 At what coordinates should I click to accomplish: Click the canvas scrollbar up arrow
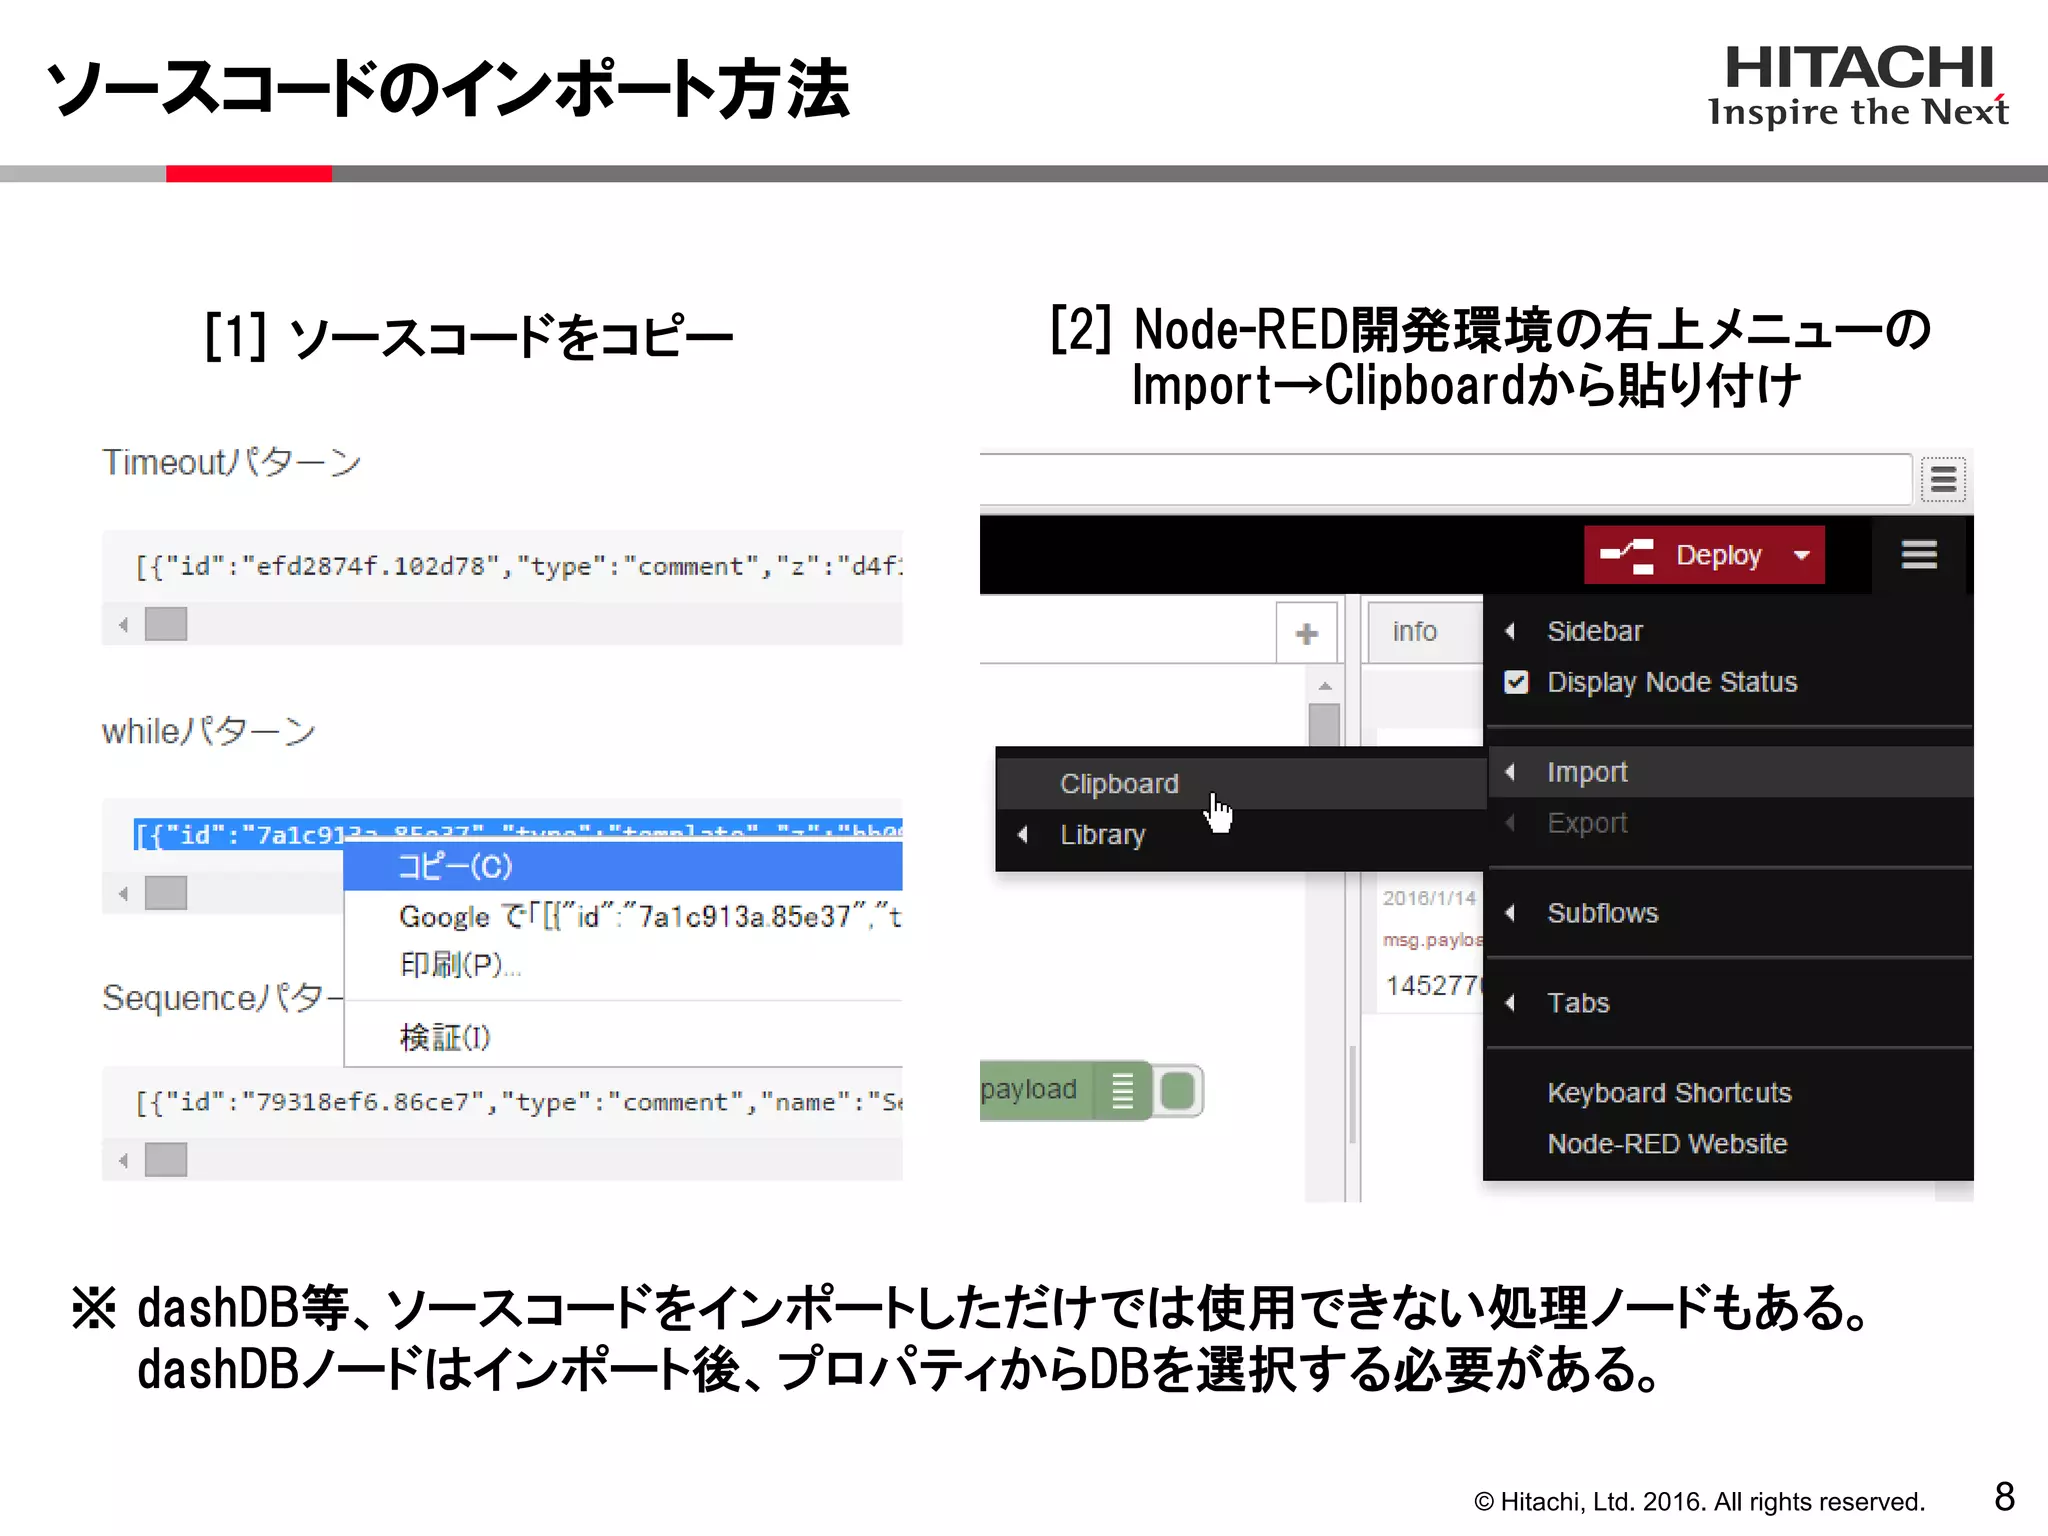1325,686
